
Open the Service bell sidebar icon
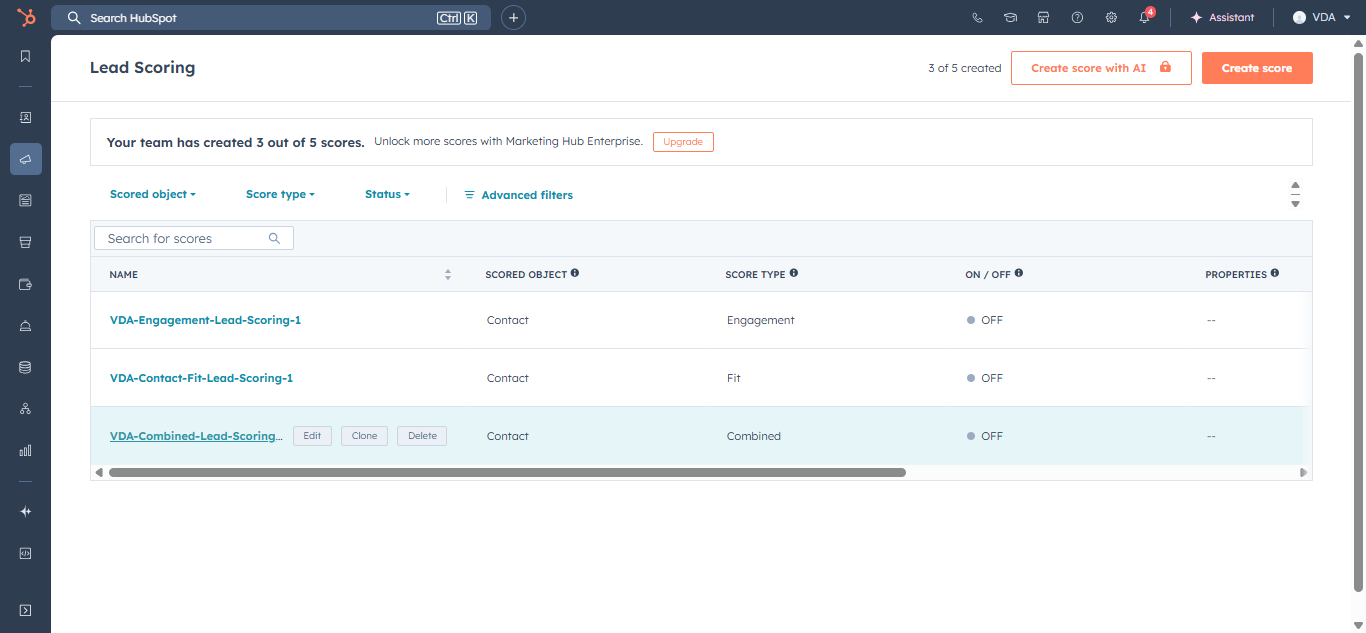coord(26,326)
